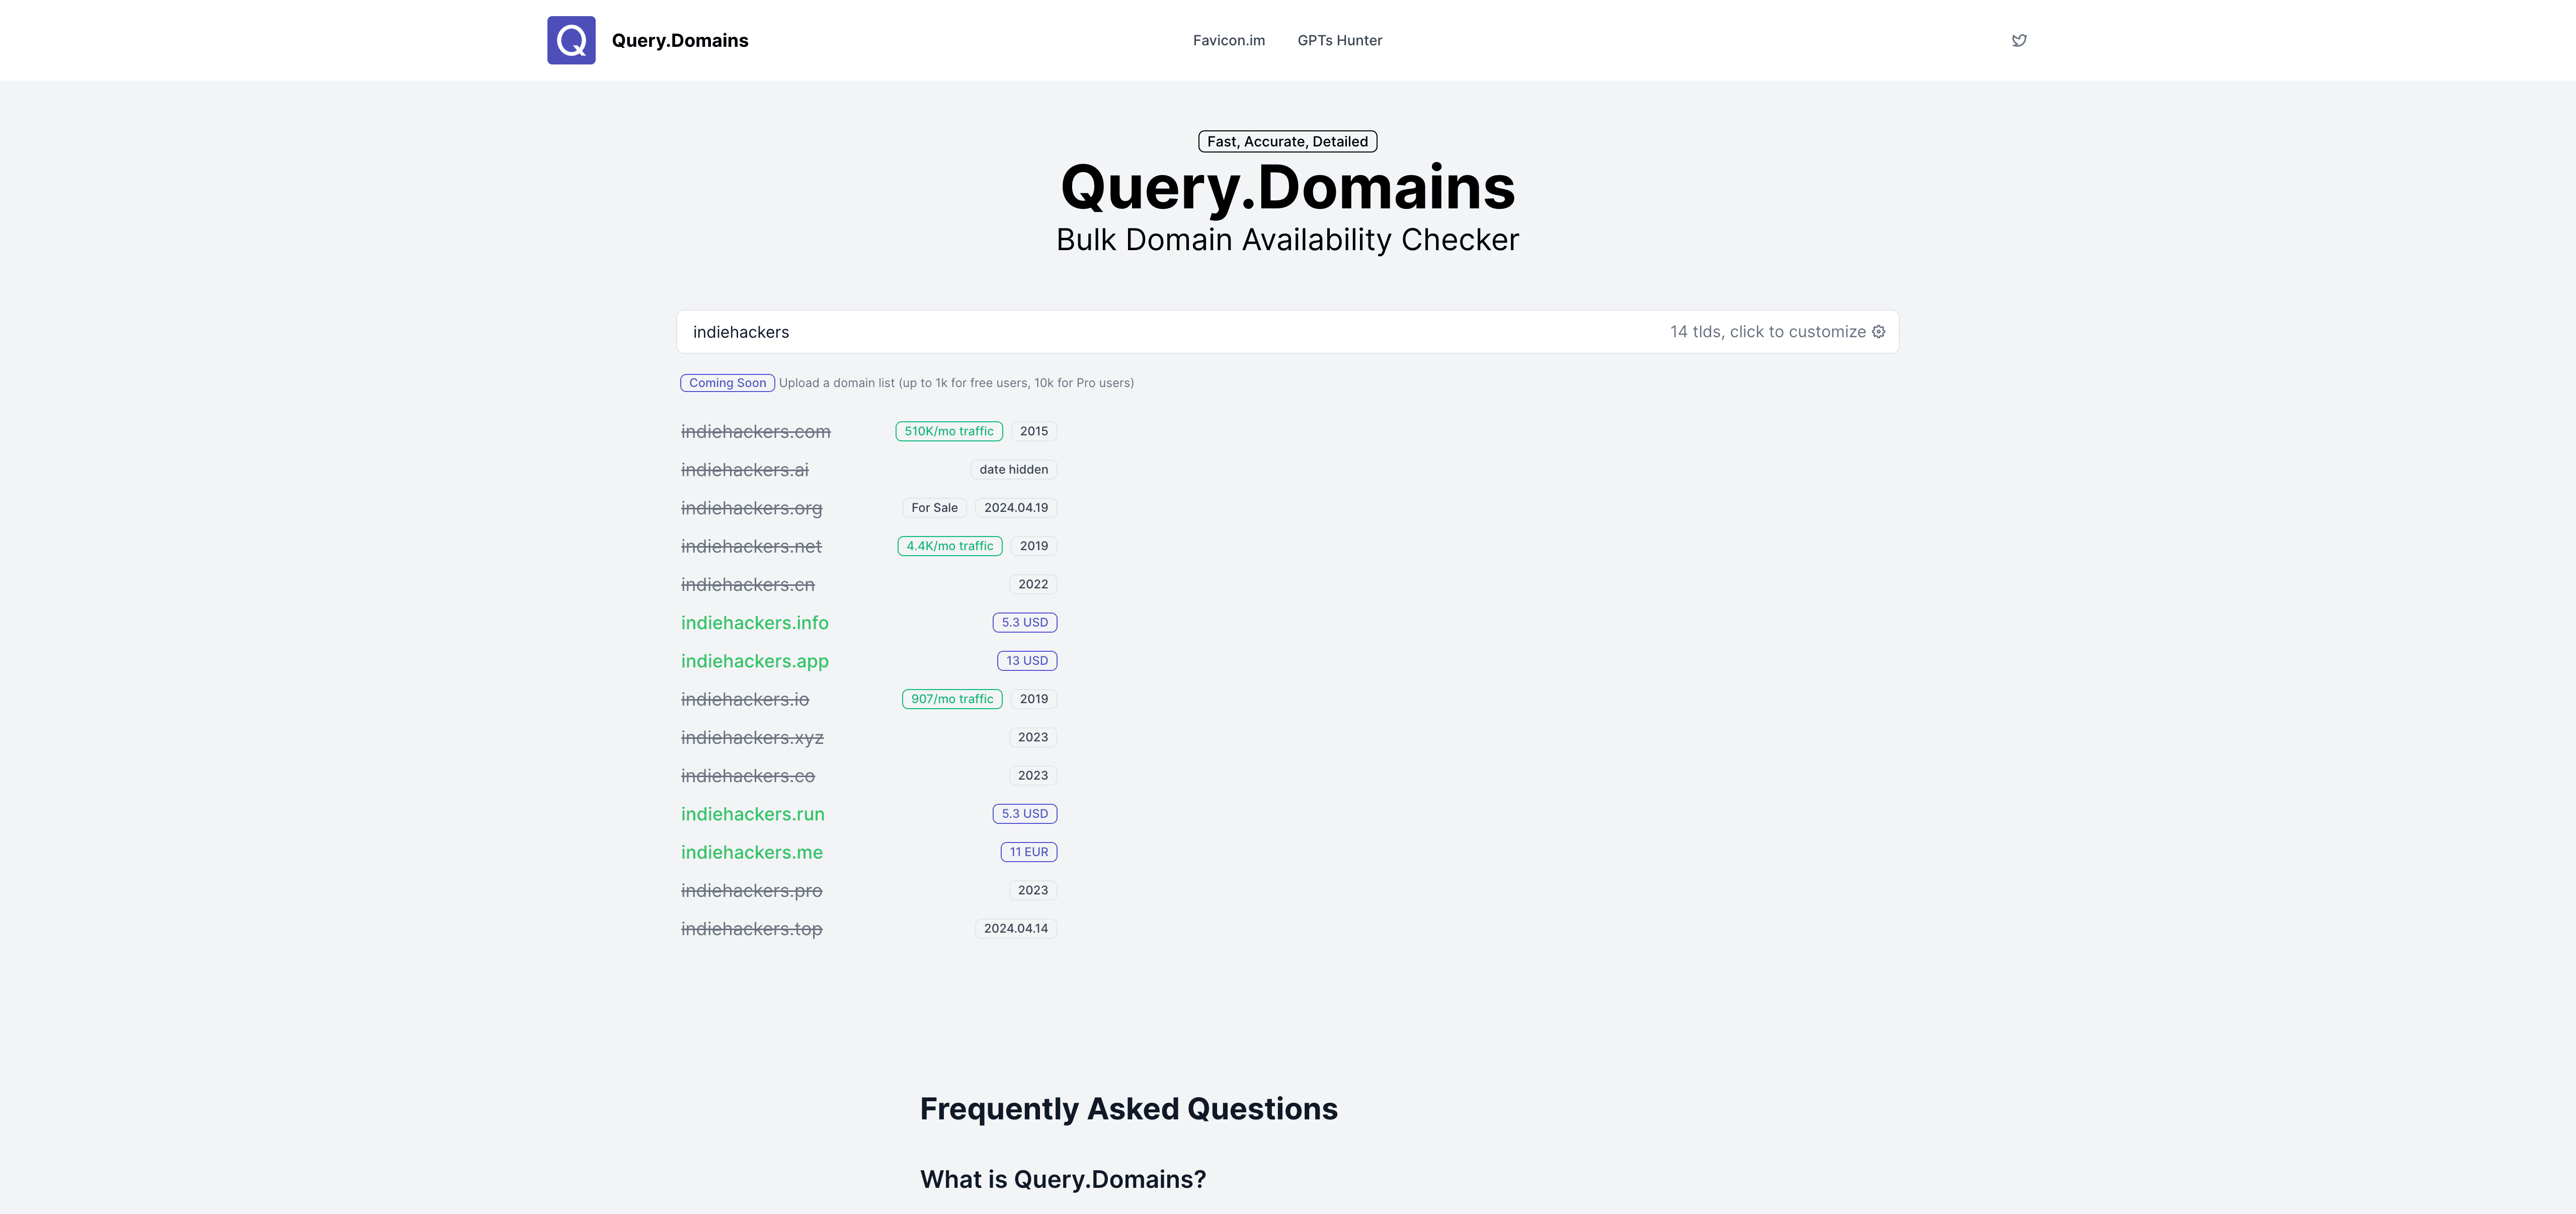Click the 'date hidden' label for indiehackers.ai
This screenshot has height=1214, width=2576.
(1013, 470)
